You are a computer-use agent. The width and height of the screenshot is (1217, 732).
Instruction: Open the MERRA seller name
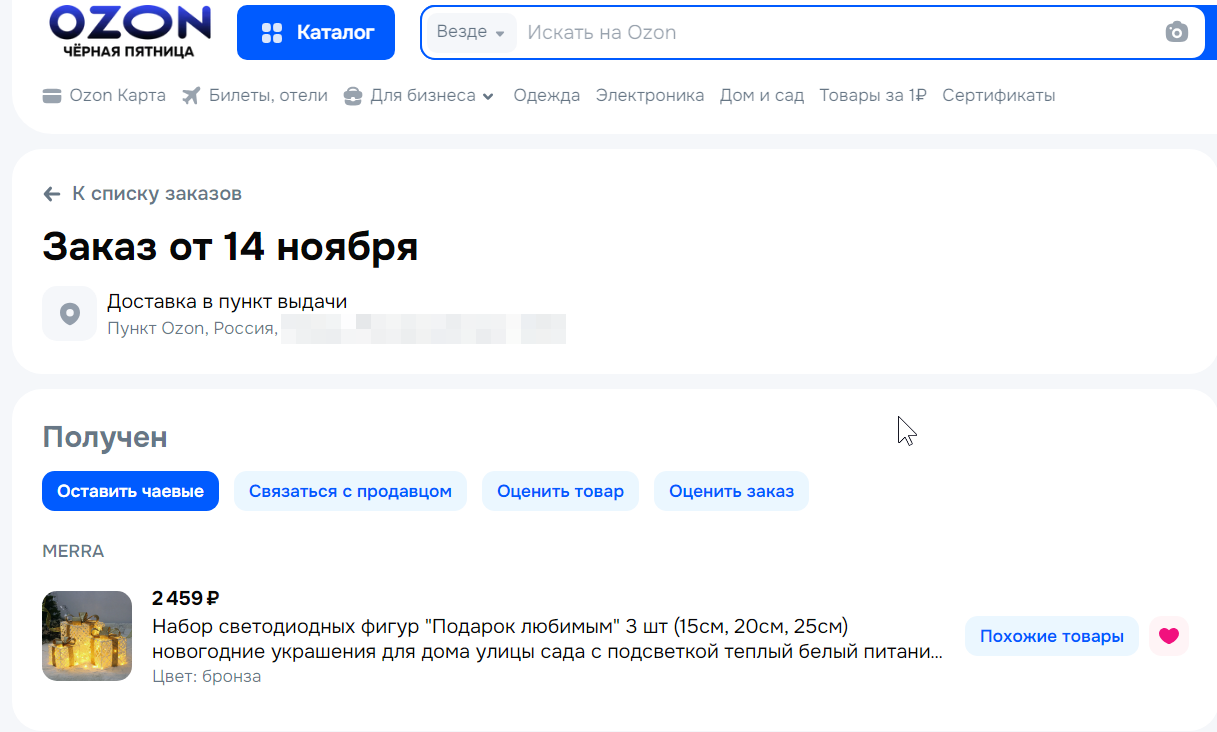coord(73,552)
